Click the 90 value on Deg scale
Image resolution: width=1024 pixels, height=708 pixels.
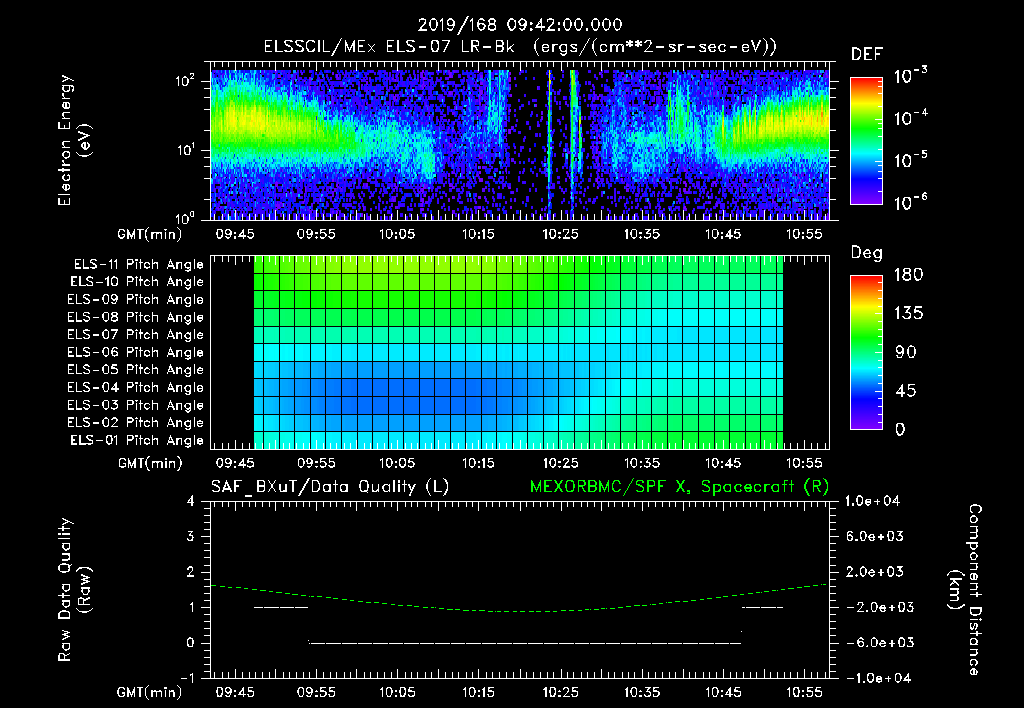point(906,353)
